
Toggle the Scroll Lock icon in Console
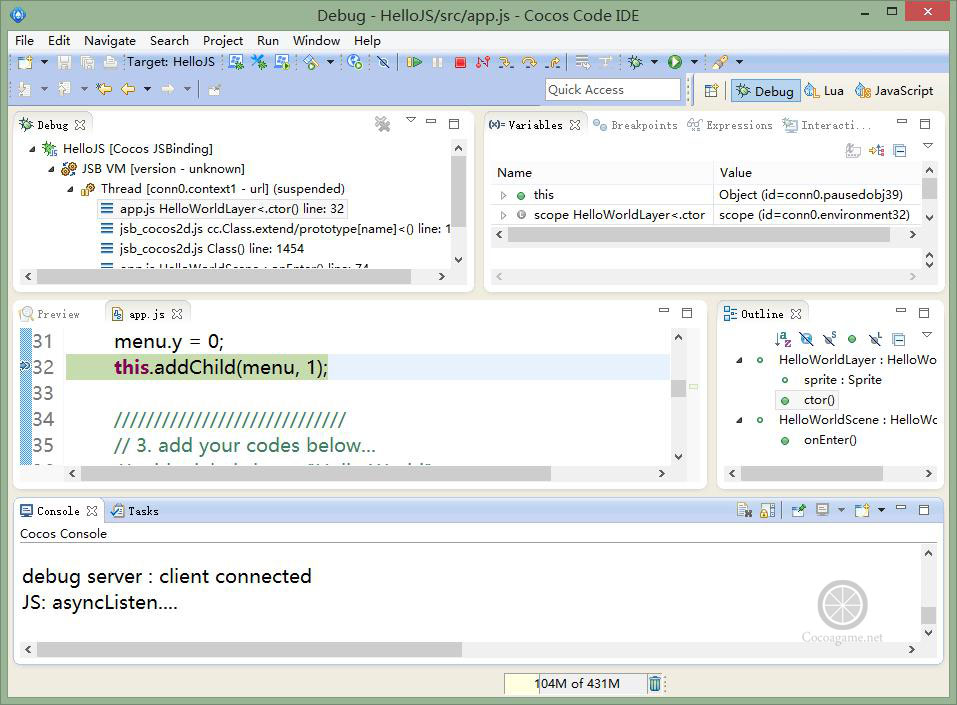click(x=768, y=510)
